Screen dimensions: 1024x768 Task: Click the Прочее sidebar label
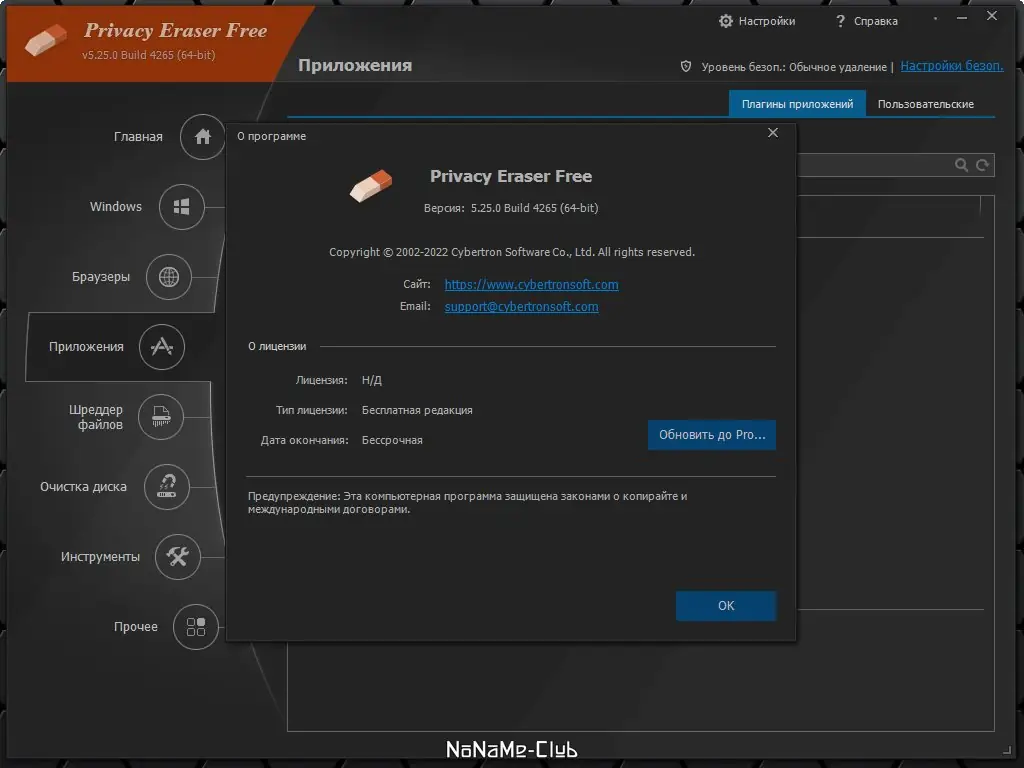(x=136, y=627)
